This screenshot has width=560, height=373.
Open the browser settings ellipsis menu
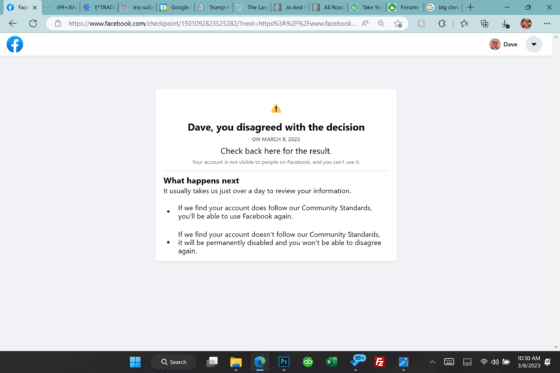[547, 24]
